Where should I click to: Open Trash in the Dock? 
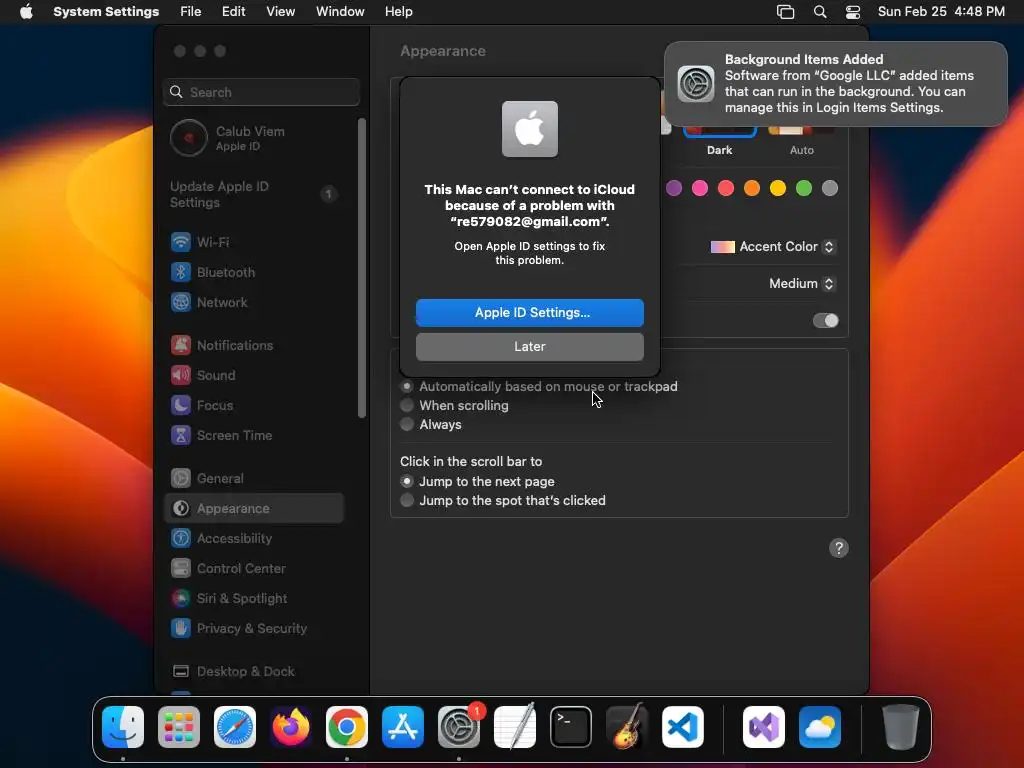901,727
